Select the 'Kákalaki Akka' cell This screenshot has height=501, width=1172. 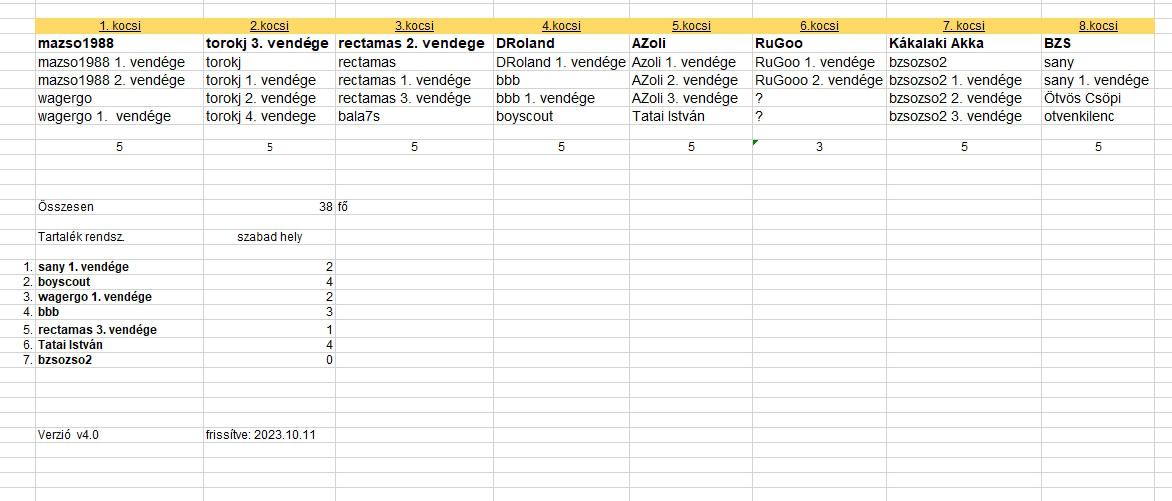pyautogui.click(x=964, y=43)
